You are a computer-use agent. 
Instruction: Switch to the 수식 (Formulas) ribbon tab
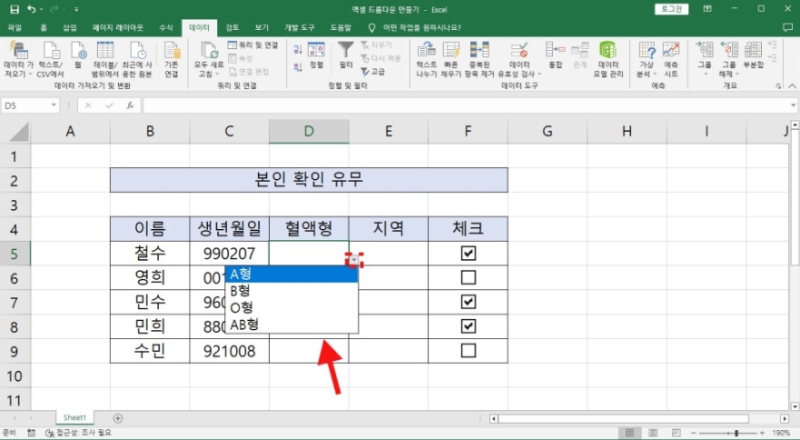[166, 28]
